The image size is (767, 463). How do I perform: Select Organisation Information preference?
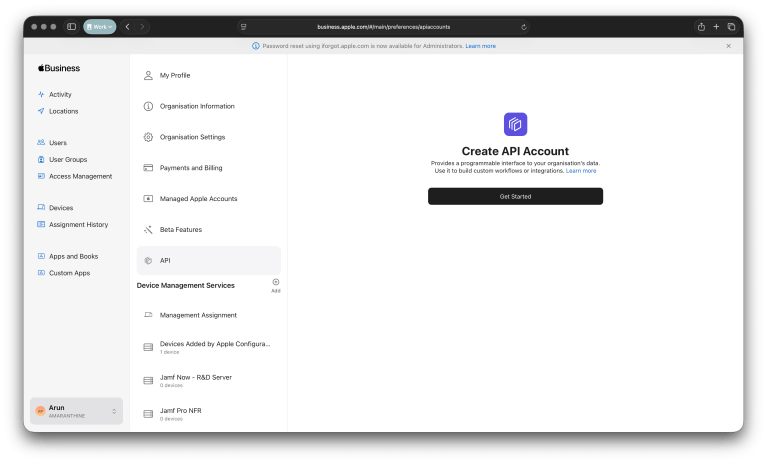(209, 106)
